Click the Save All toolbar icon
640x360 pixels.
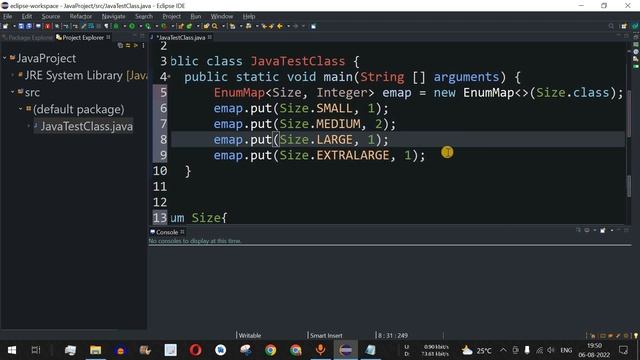(x=29, y=26)
